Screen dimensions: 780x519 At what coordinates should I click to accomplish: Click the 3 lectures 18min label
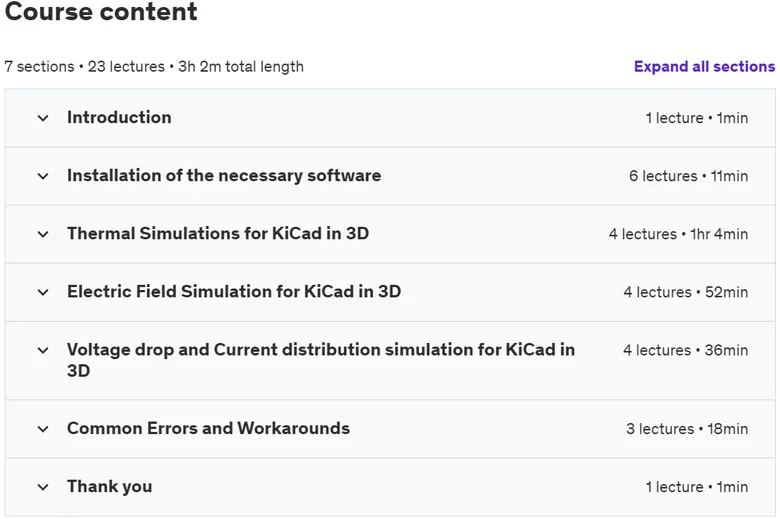687,429
